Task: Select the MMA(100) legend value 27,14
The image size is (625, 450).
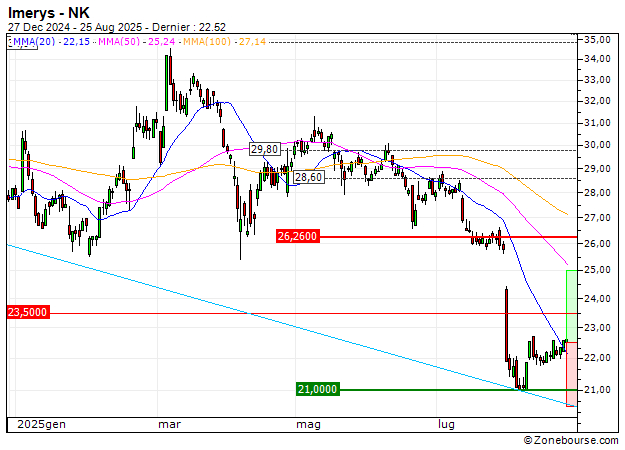Action: pyautogui.click(x=252, y=41)
